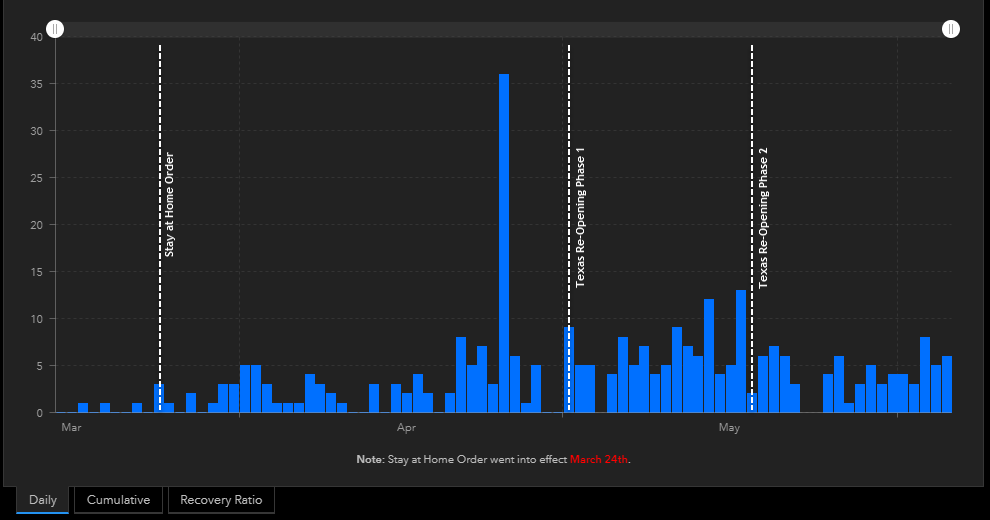This screenshot has height=520, width=990.
Task: Click the y-axis label 10
Action: [37, 319]
